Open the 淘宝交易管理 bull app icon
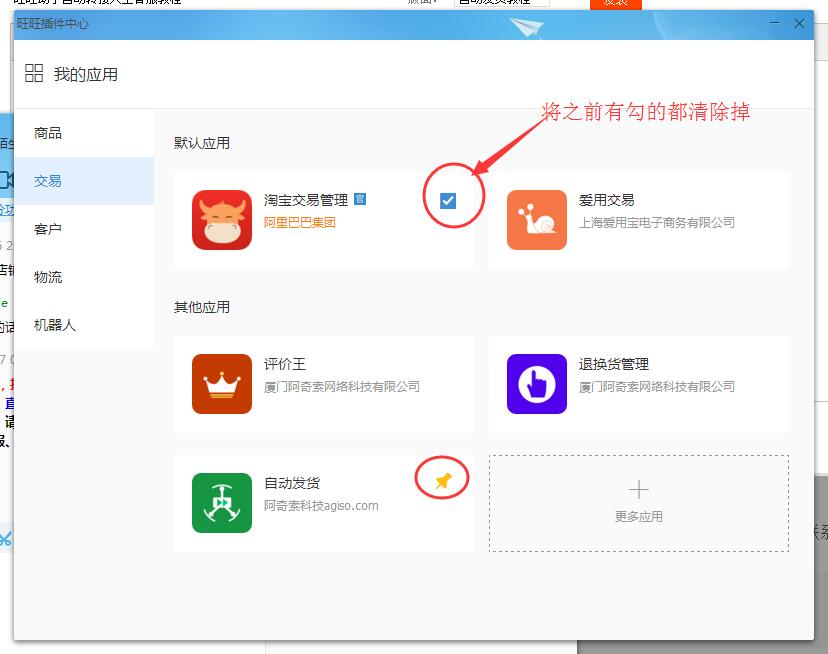The image size is (828, 654). point(222,220)
